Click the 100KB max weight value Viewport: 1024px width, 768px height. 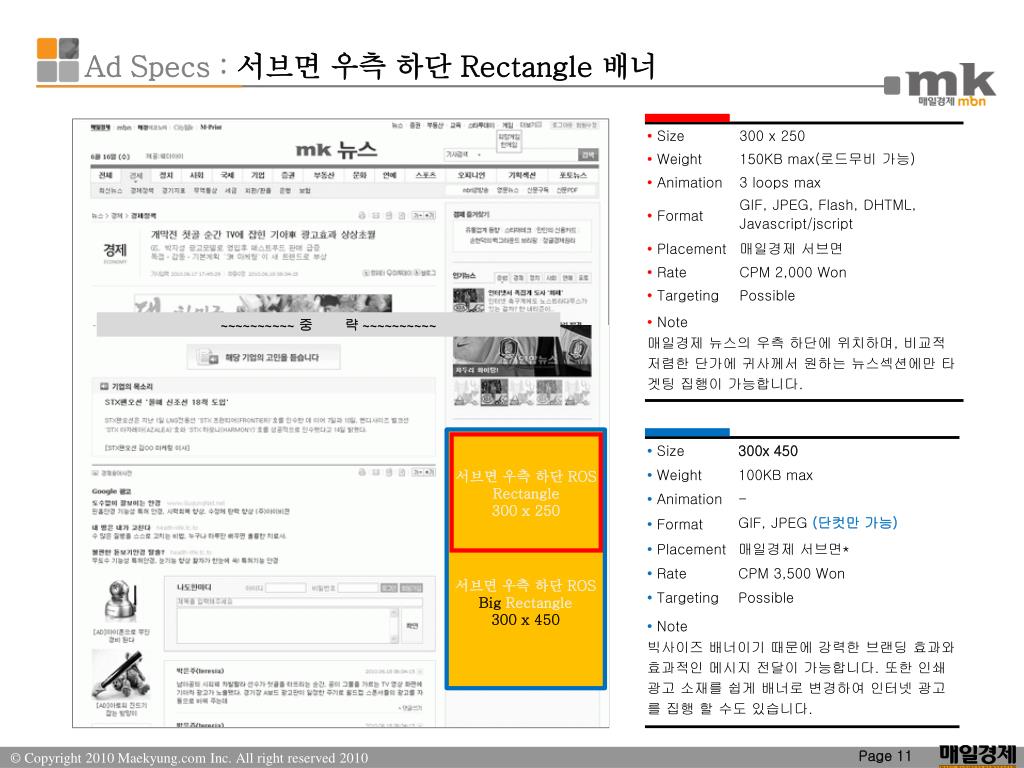click(775, 475)
